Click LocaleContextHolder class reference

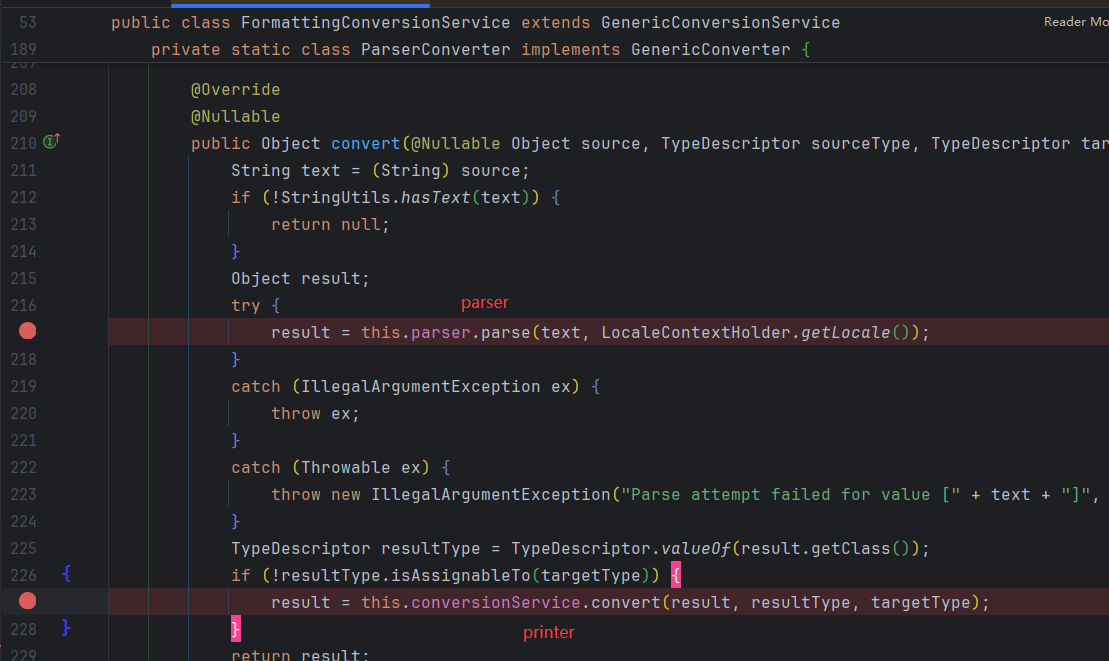[696, 332]
